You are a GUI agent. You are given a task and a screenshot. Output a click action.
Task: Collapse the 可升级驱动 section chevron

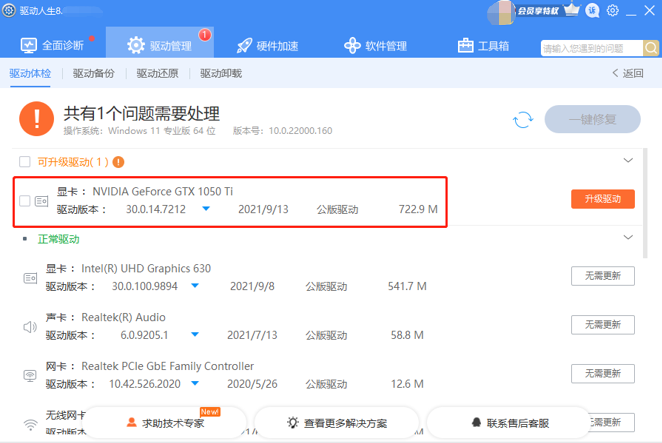pyautogui.click(x=628, y=160)
